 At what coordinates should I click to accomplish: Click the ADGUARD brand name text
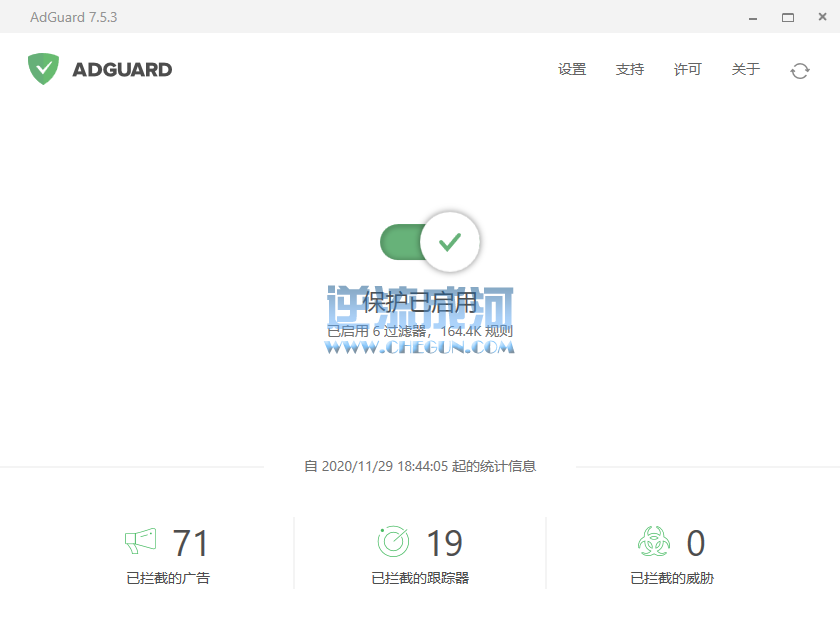[122, 70]
